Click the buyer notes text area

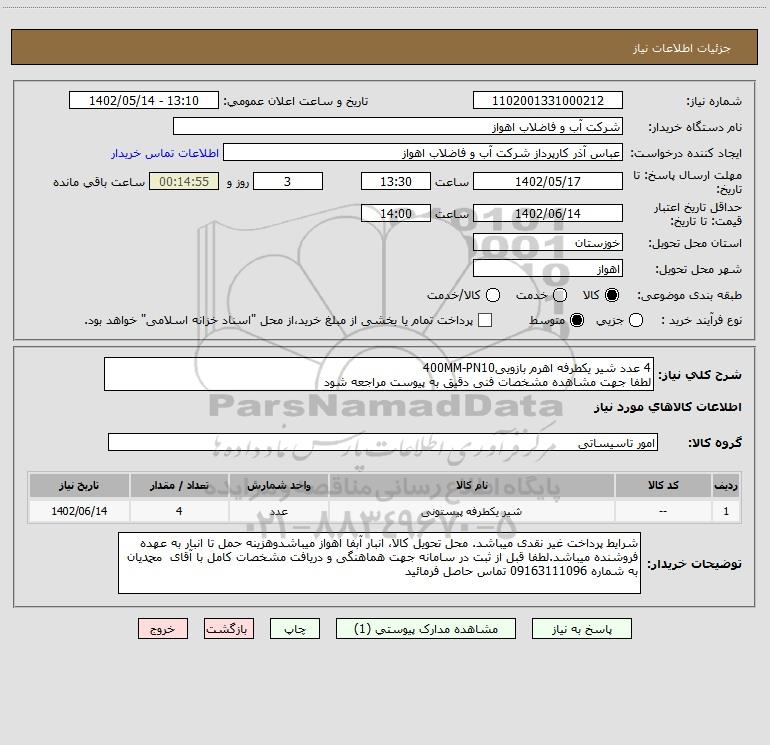coord(380,563)
